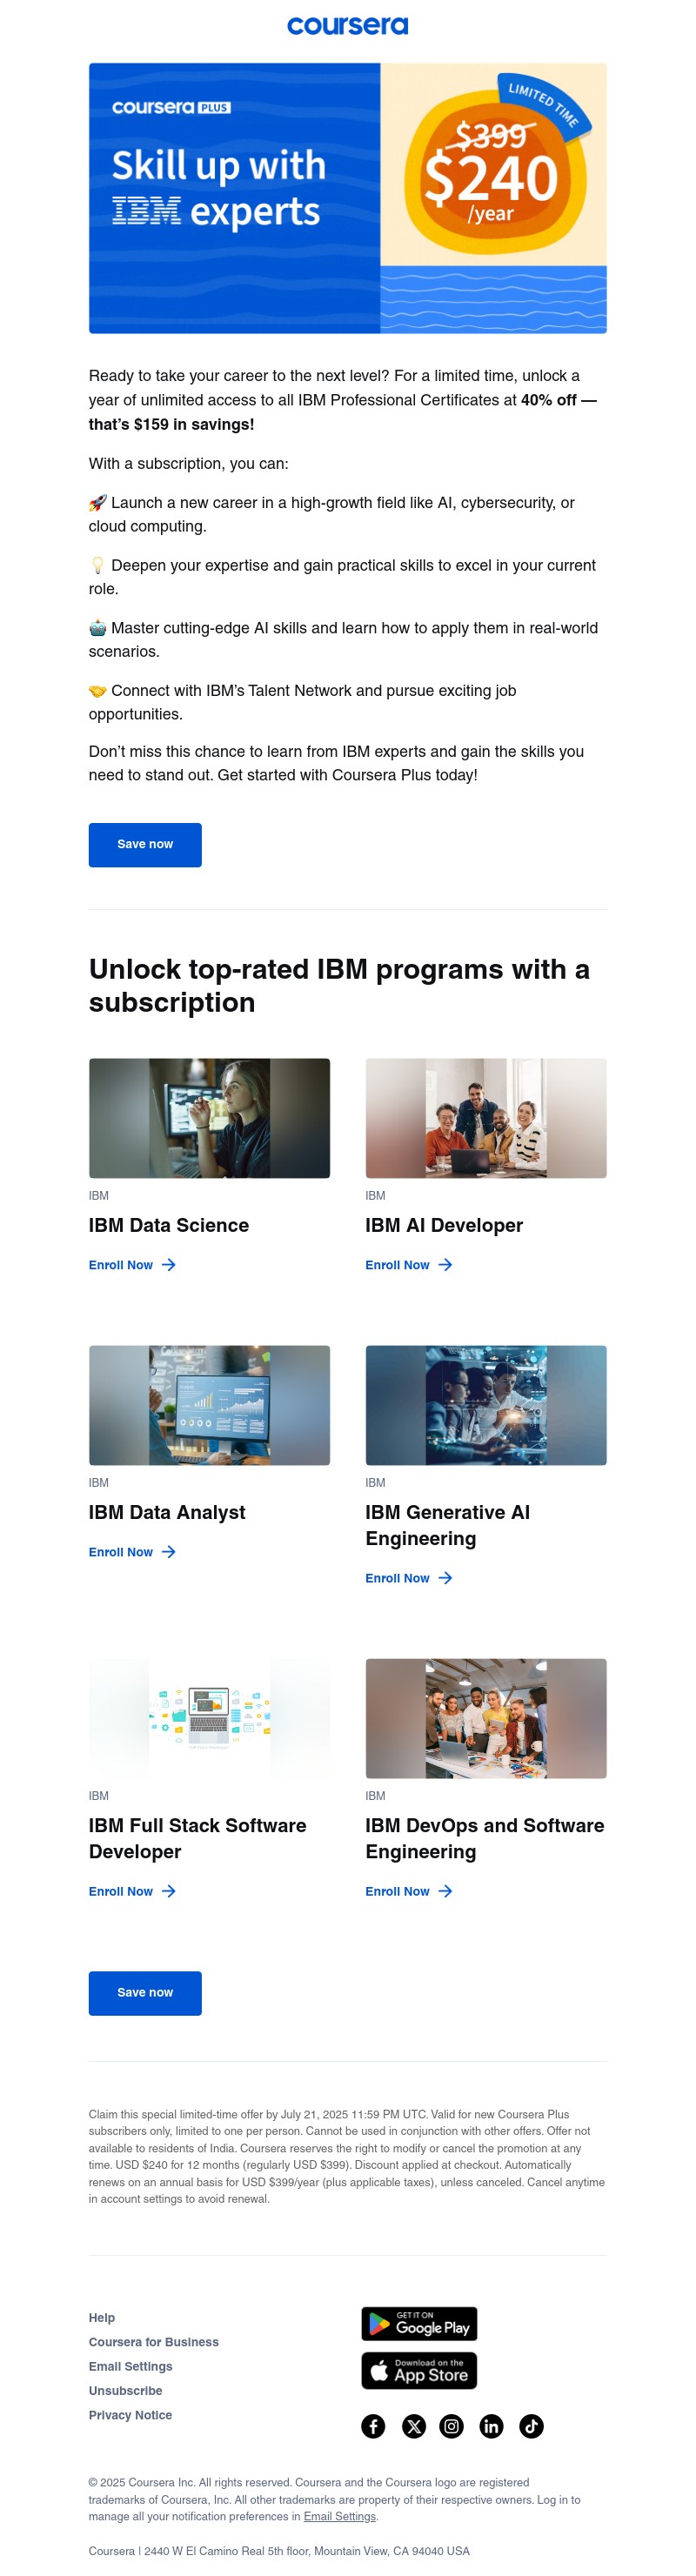Viewport: 696px width, 2576px height.
Task: Click the Save now button below the programs
Action: 145,1992
